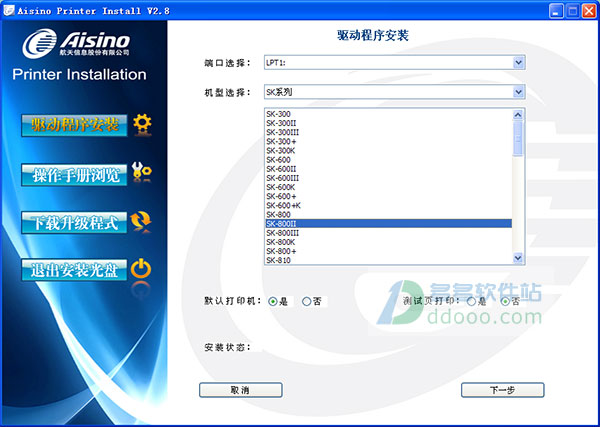
Task: Close the Aisino Printer Install window
Action: (x=589, y=11)
